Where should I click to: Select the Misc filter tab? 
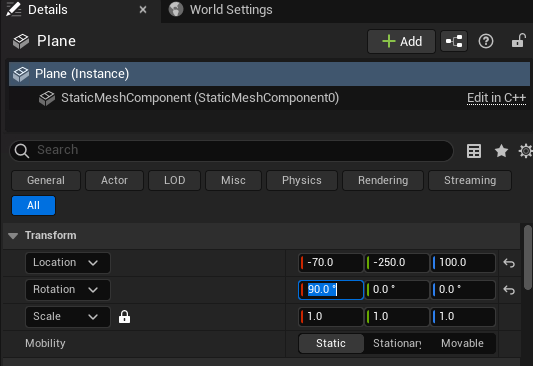click(233, 180)
